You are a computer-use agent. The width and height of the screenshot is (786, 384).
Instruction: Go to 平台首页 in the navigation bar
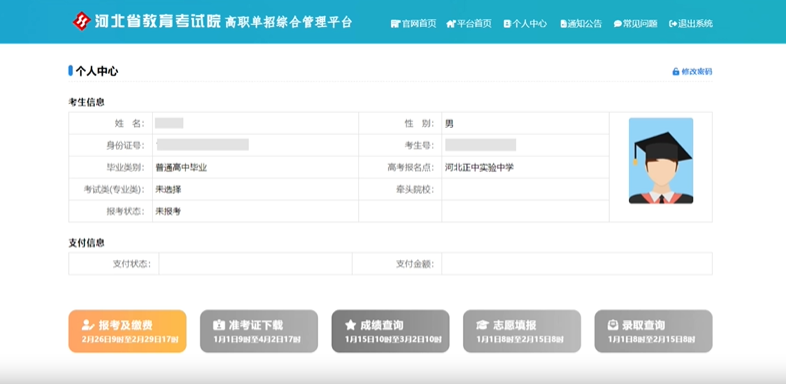pos(474,24)
